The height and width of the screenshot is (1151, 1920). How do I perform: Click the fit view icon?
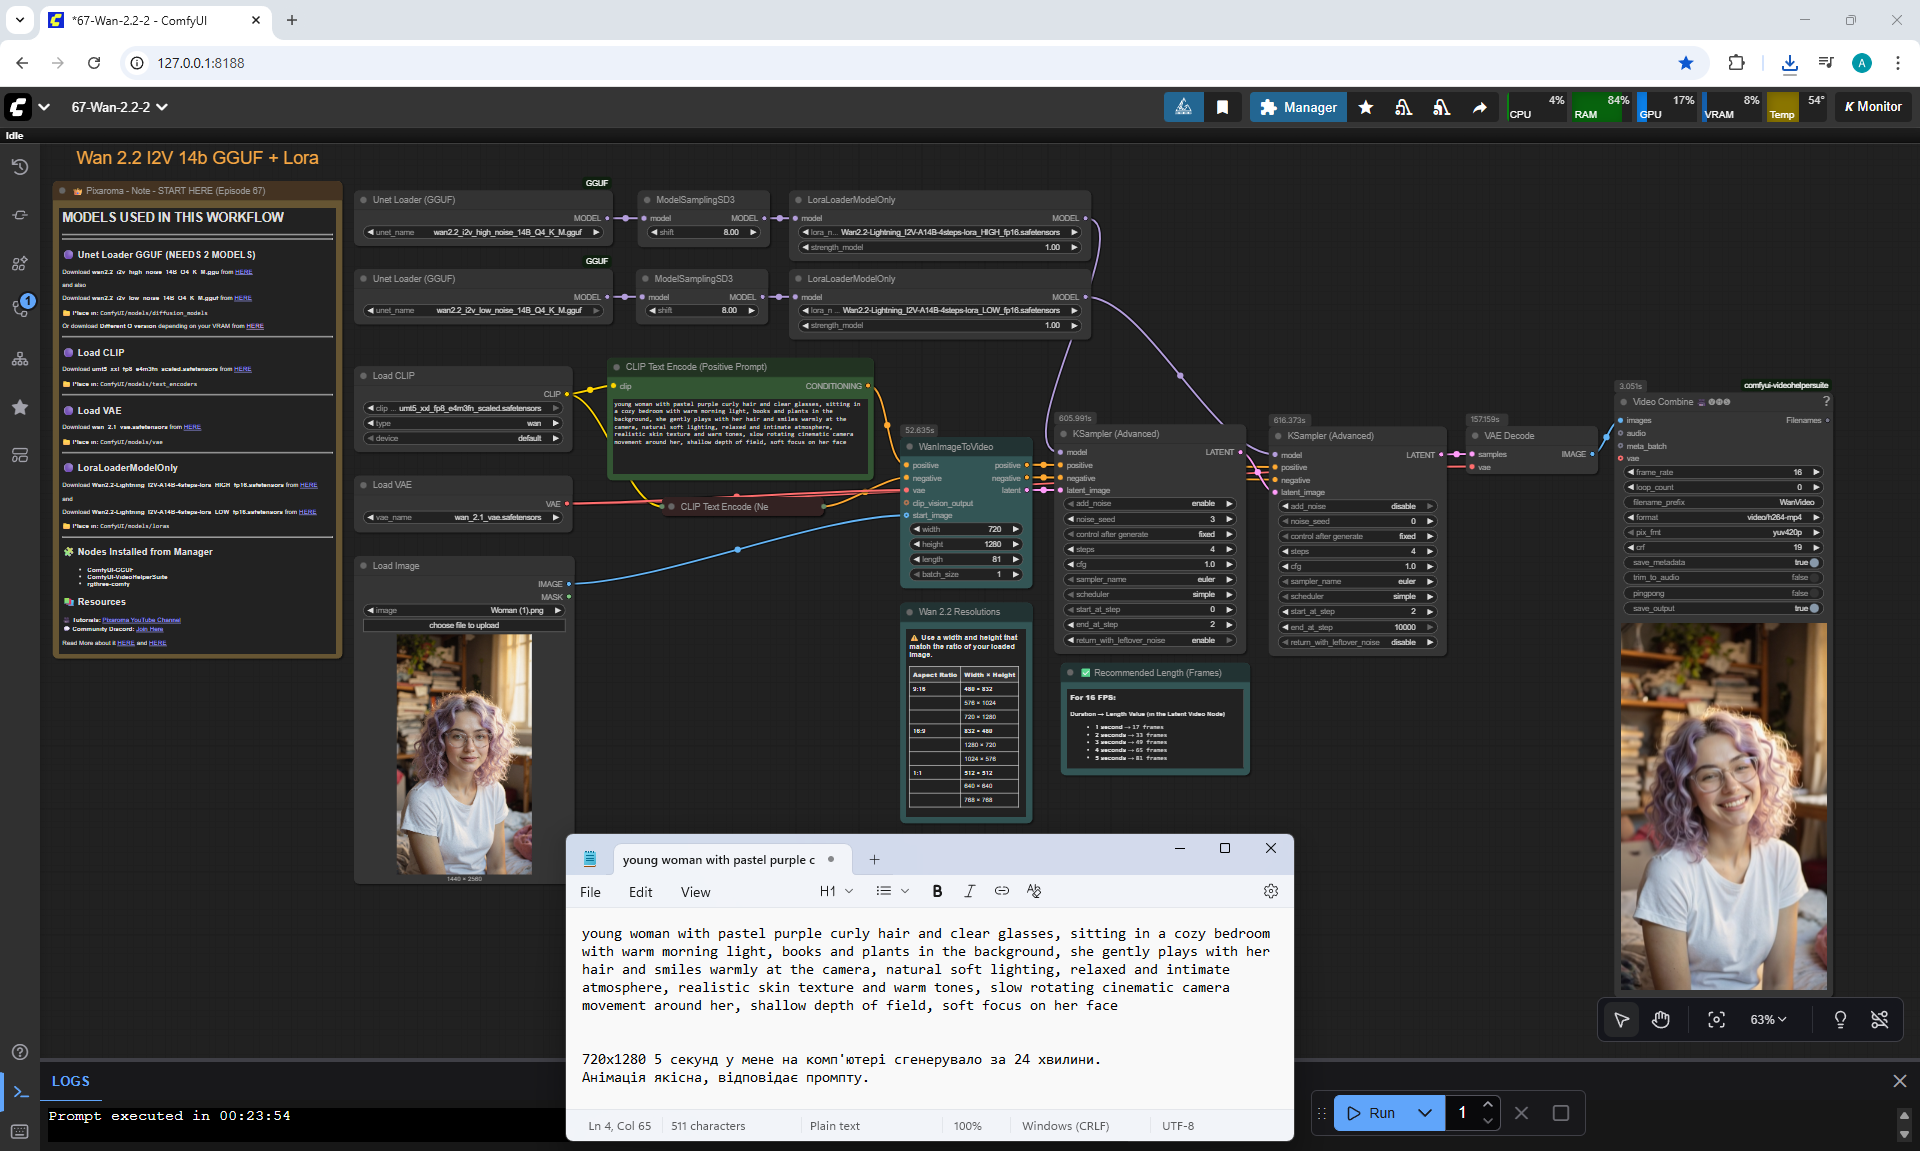pos(1716,1019)
